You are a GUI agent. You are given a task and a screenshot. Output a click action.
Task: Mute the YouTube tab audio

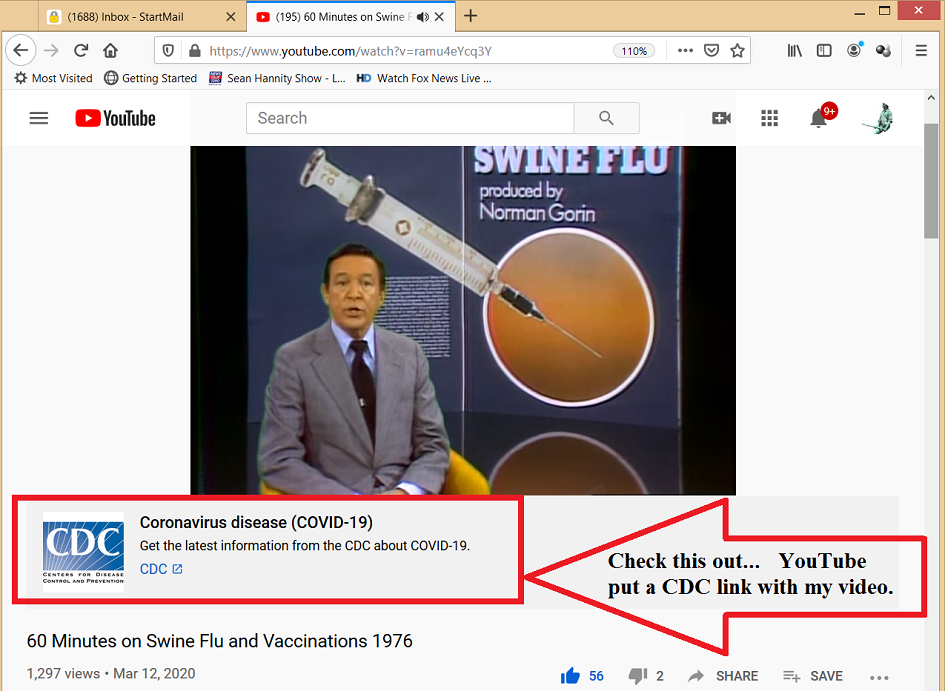coord(423,17)
